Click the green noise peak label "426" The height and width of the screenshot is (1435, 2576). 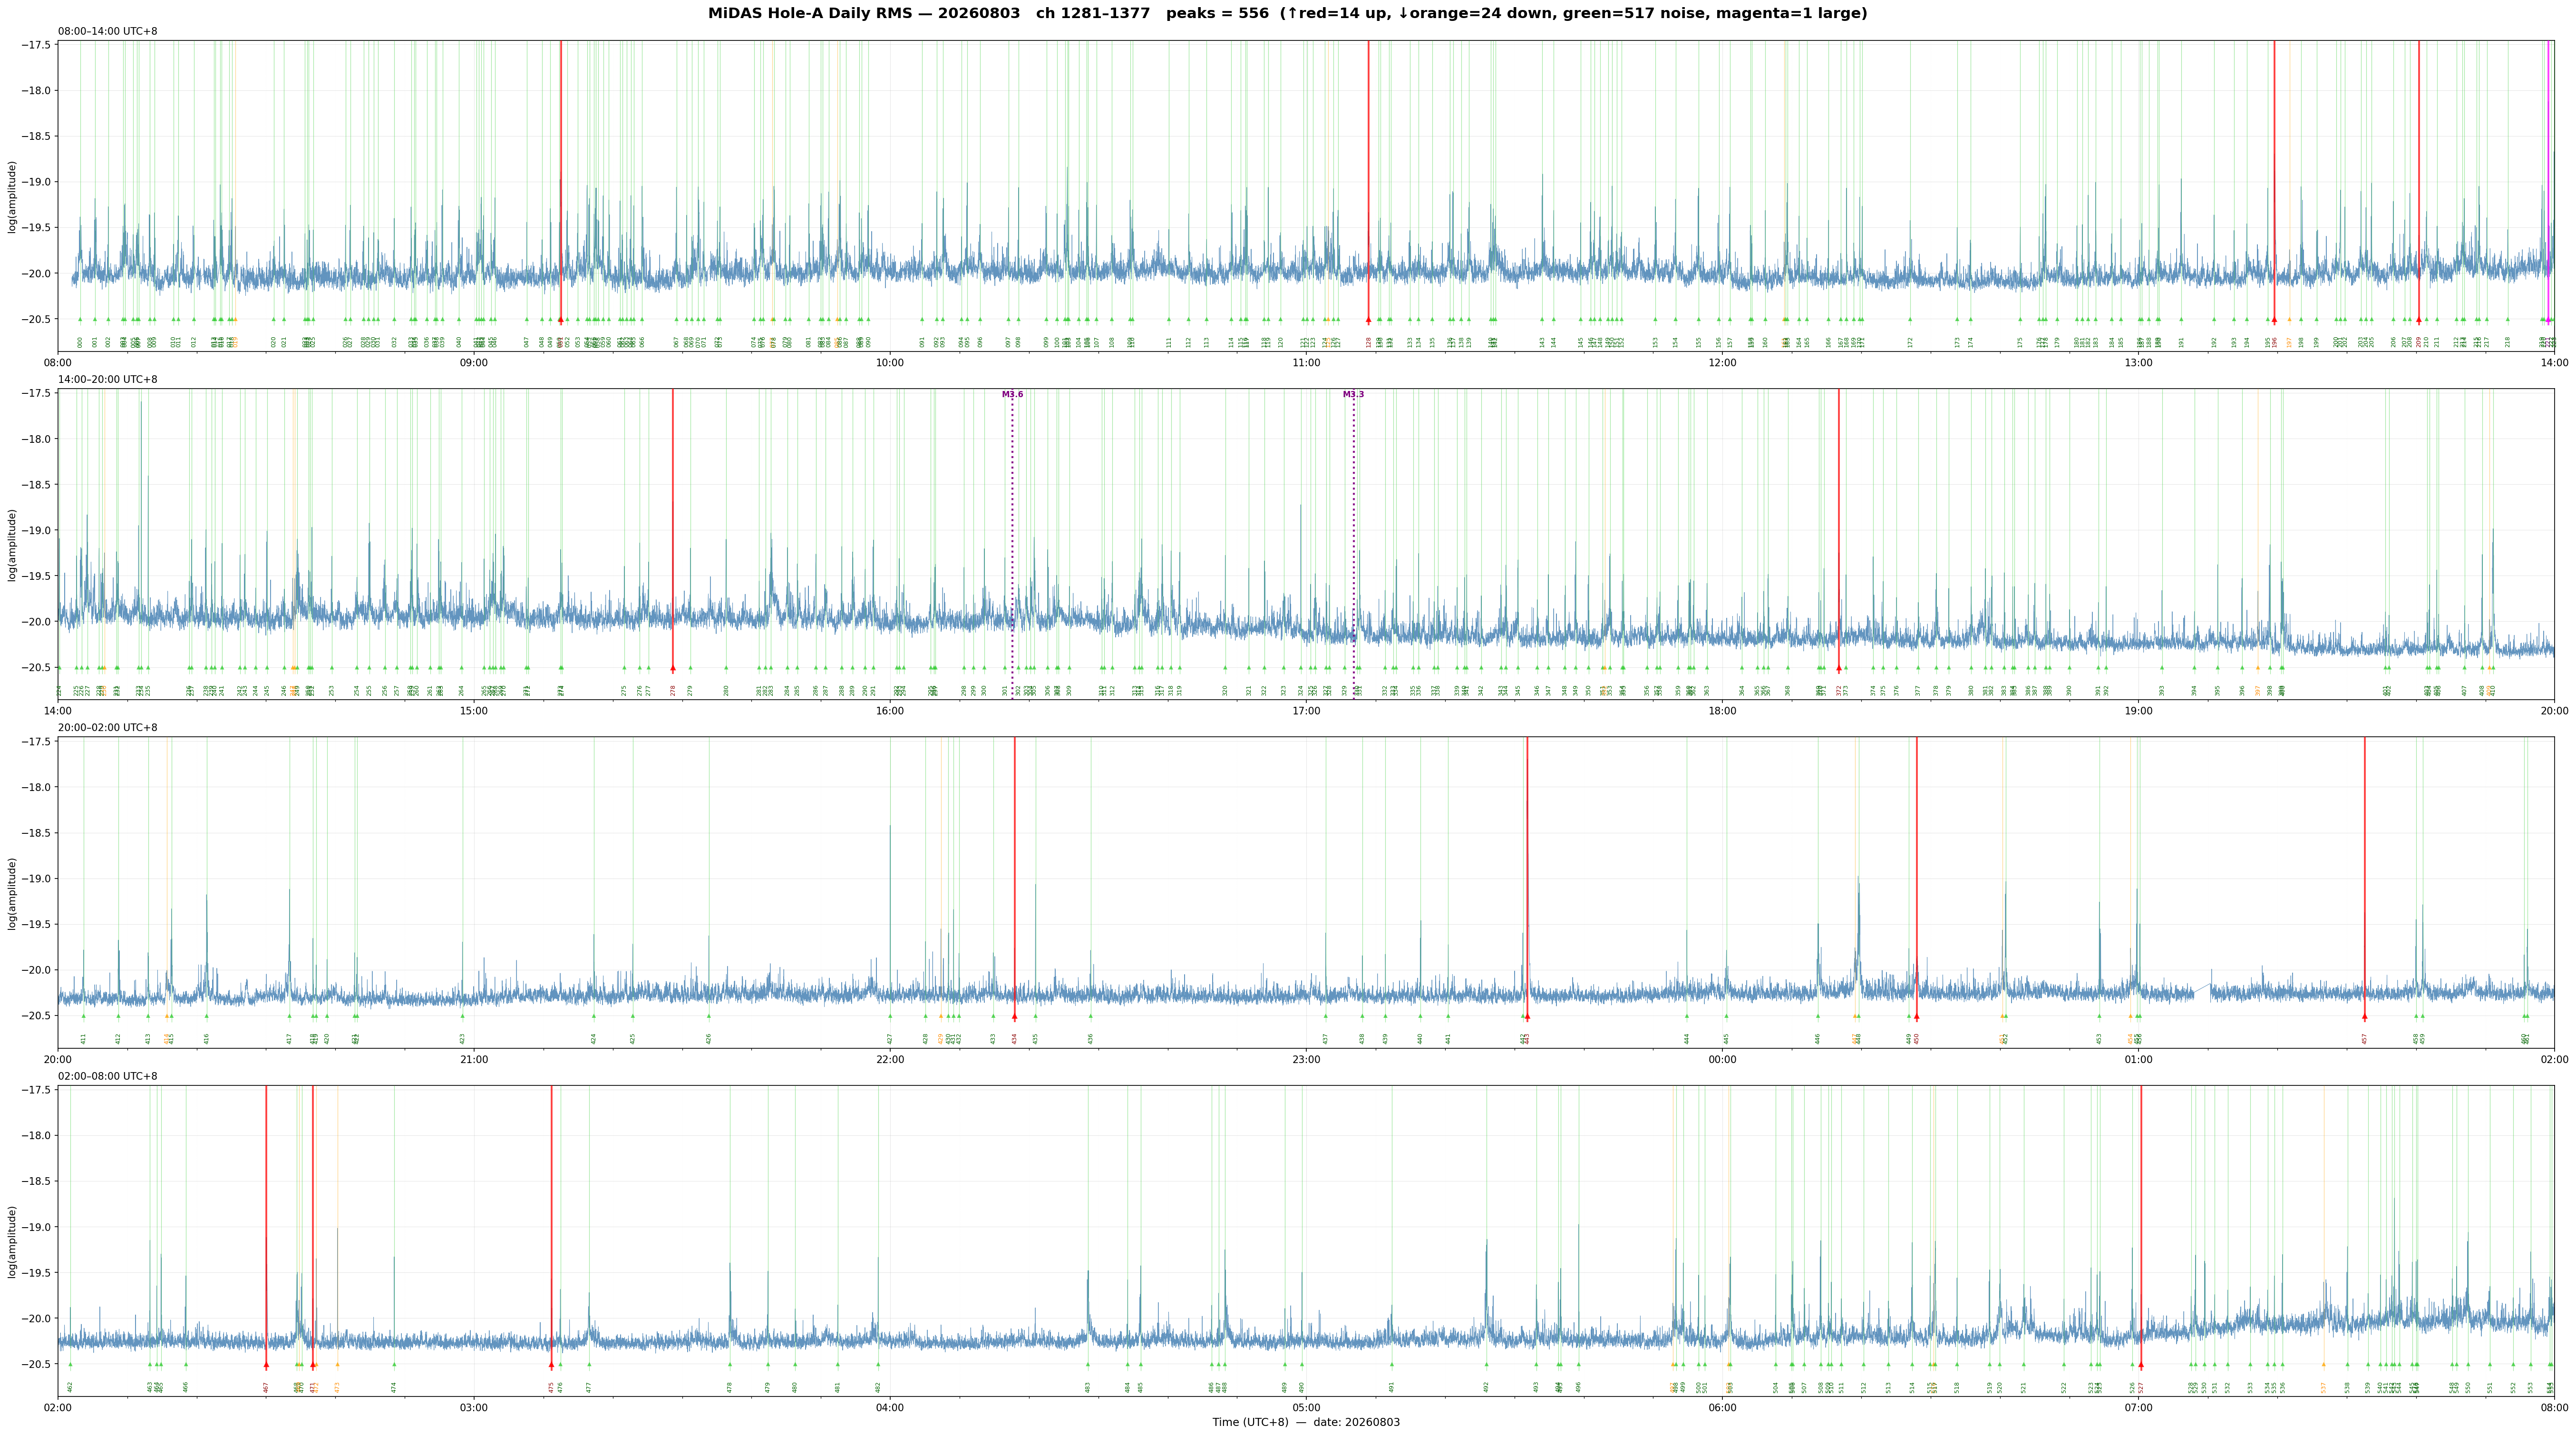pos(709,1039)
